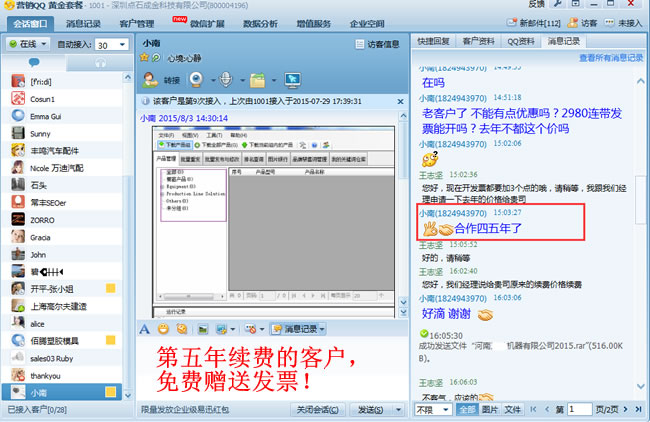The image size is (650, 422).
Task: Insert a picture into the message
Action: click(x=203, y=330)
